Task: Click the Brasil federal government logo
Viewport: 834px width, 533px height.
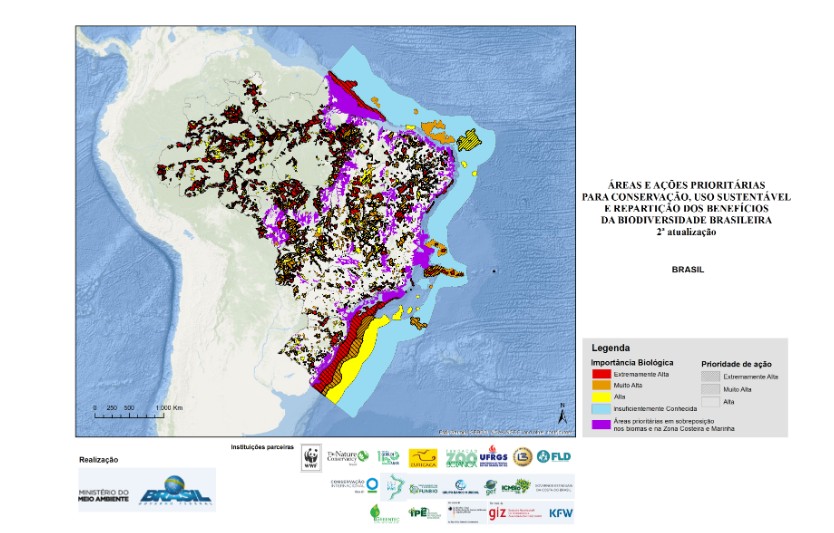Action: [176, 491]
